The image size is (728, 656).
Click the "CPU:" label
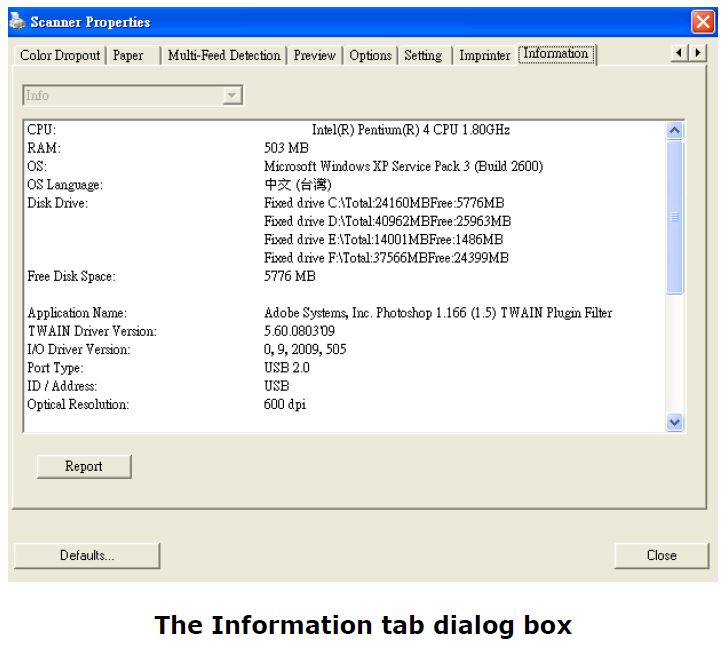click(x=41, y=130)
